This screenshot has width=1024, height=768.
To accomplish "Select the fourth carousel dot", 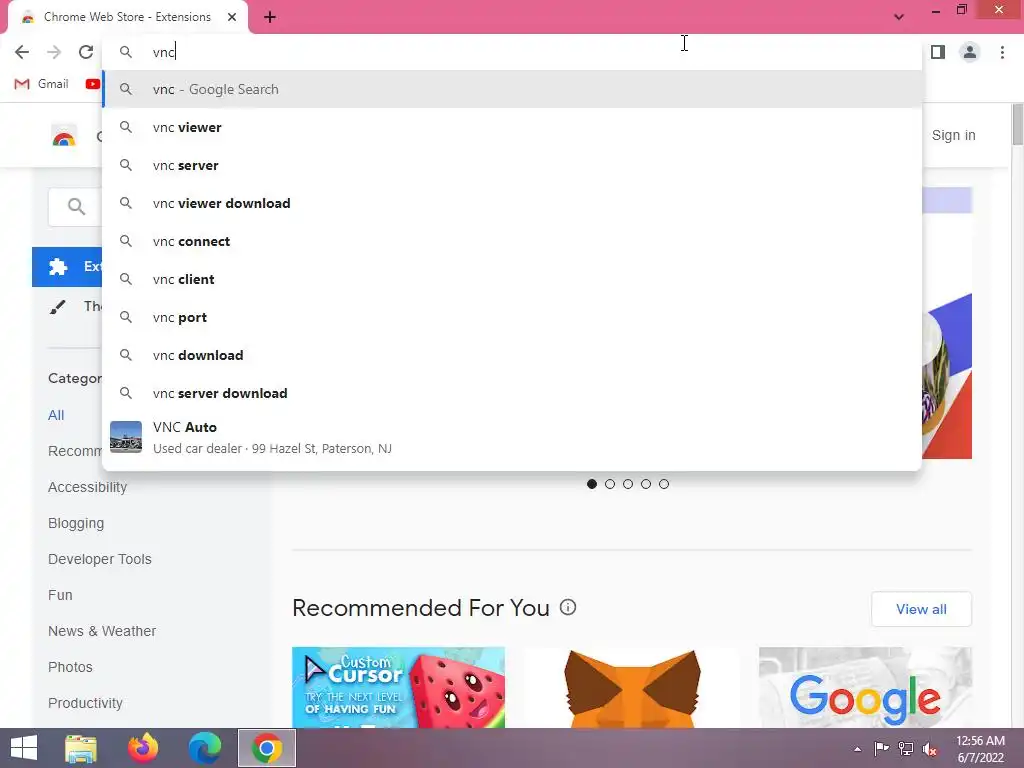I will tap(646, 484).
